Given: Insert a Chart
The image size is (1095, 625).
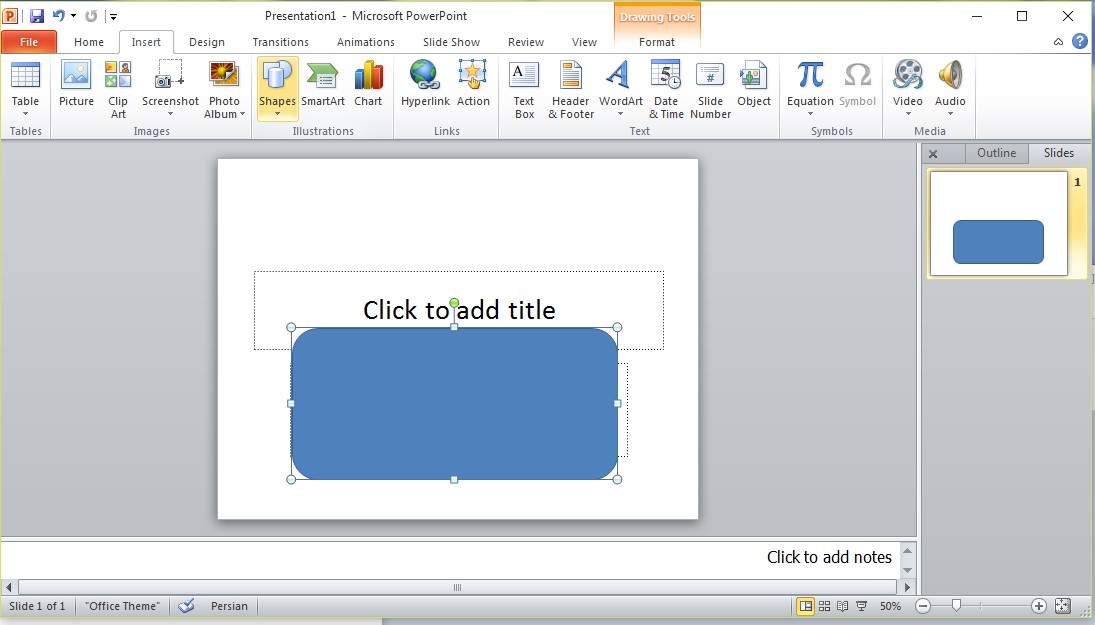Looking at the screenshot, I should pyautogui.click(x=368, y=87).
